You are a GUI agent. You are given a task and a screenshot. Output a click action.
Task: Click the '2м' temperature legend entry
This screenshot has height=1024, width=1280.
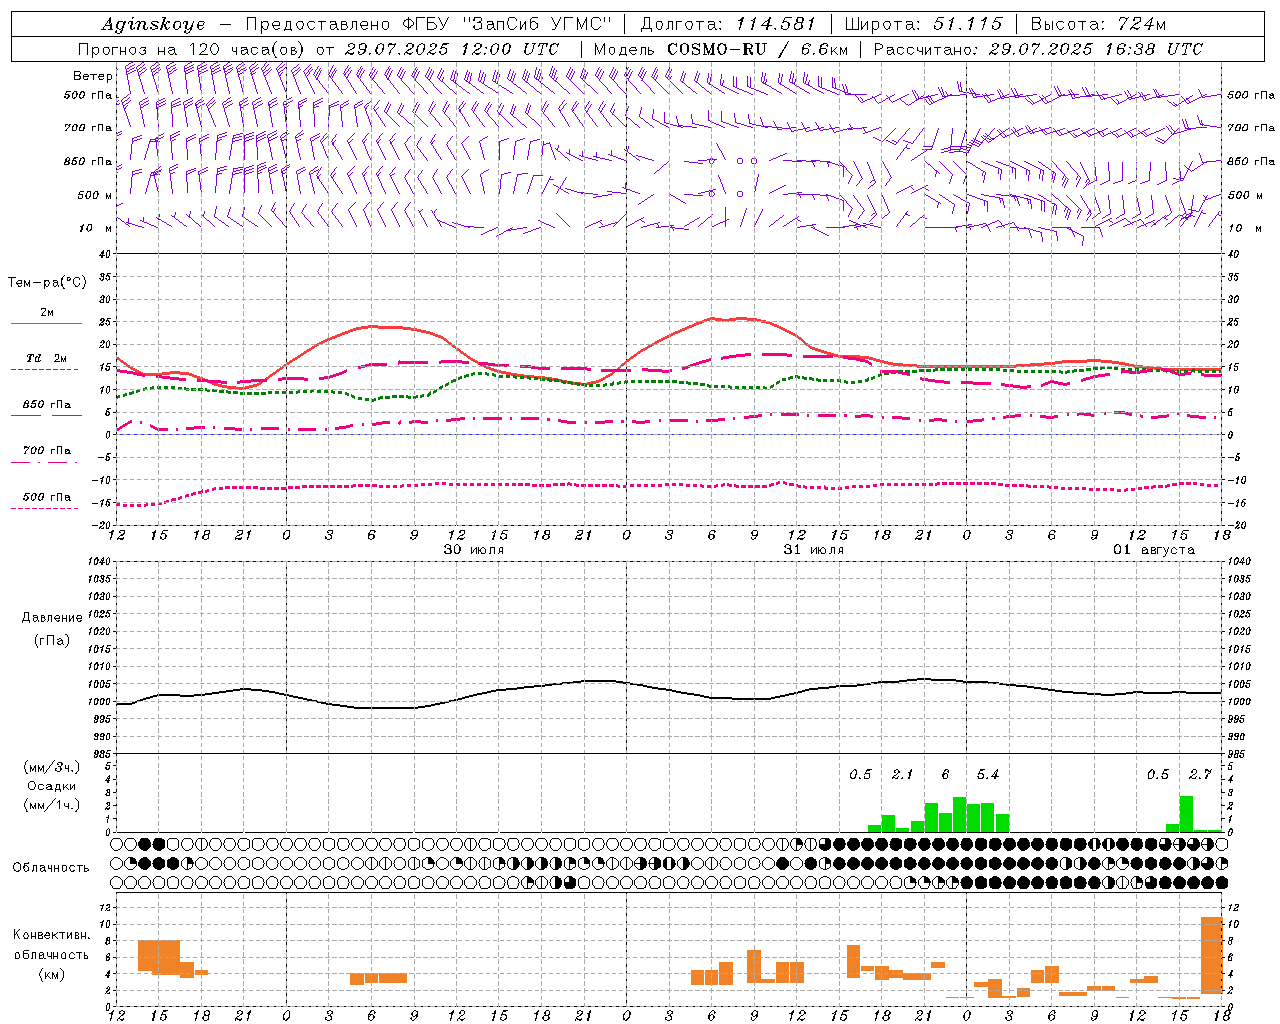(x=47, y=312)
